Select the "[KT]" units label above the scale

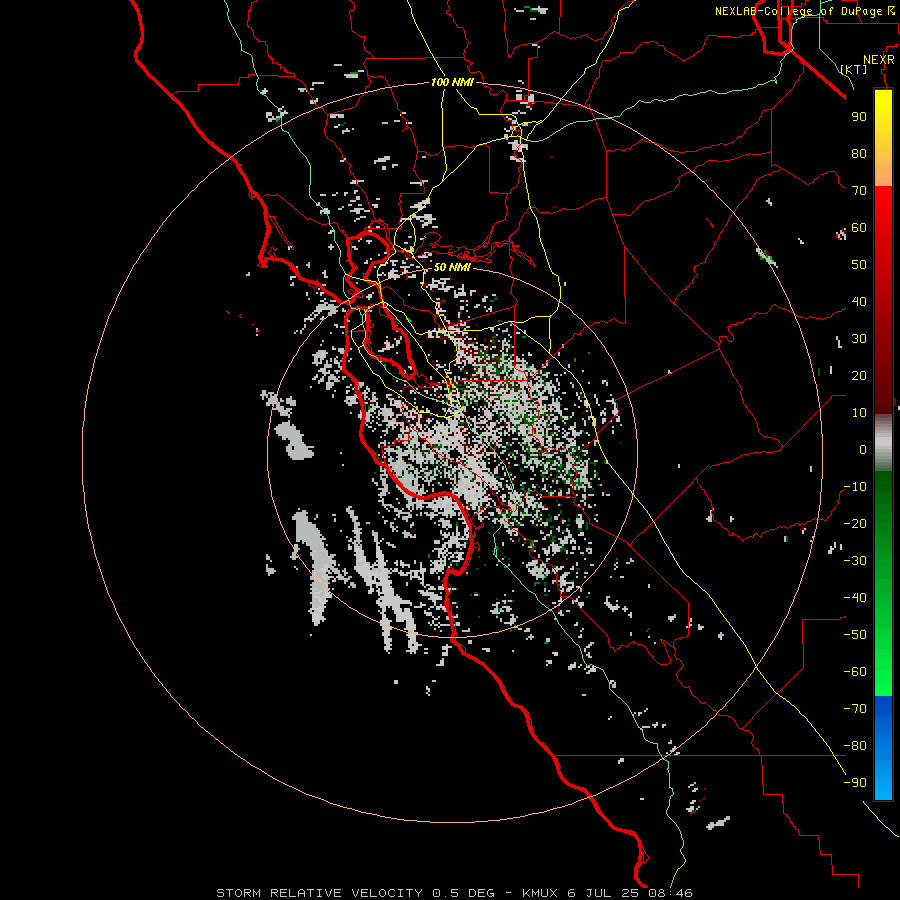coord(854,69)
